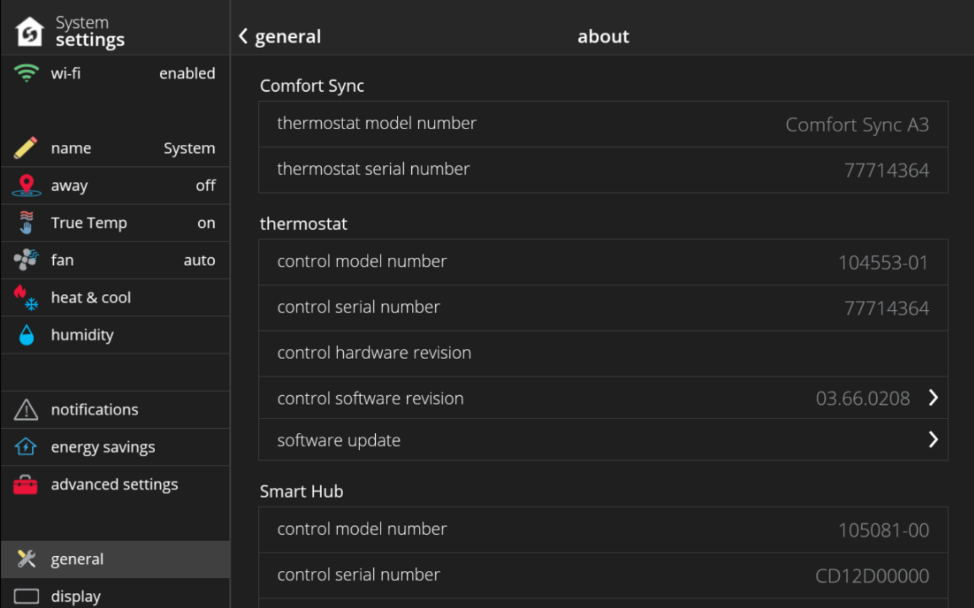
Task: Toggle away mode showing off
Action: (206, 186)
